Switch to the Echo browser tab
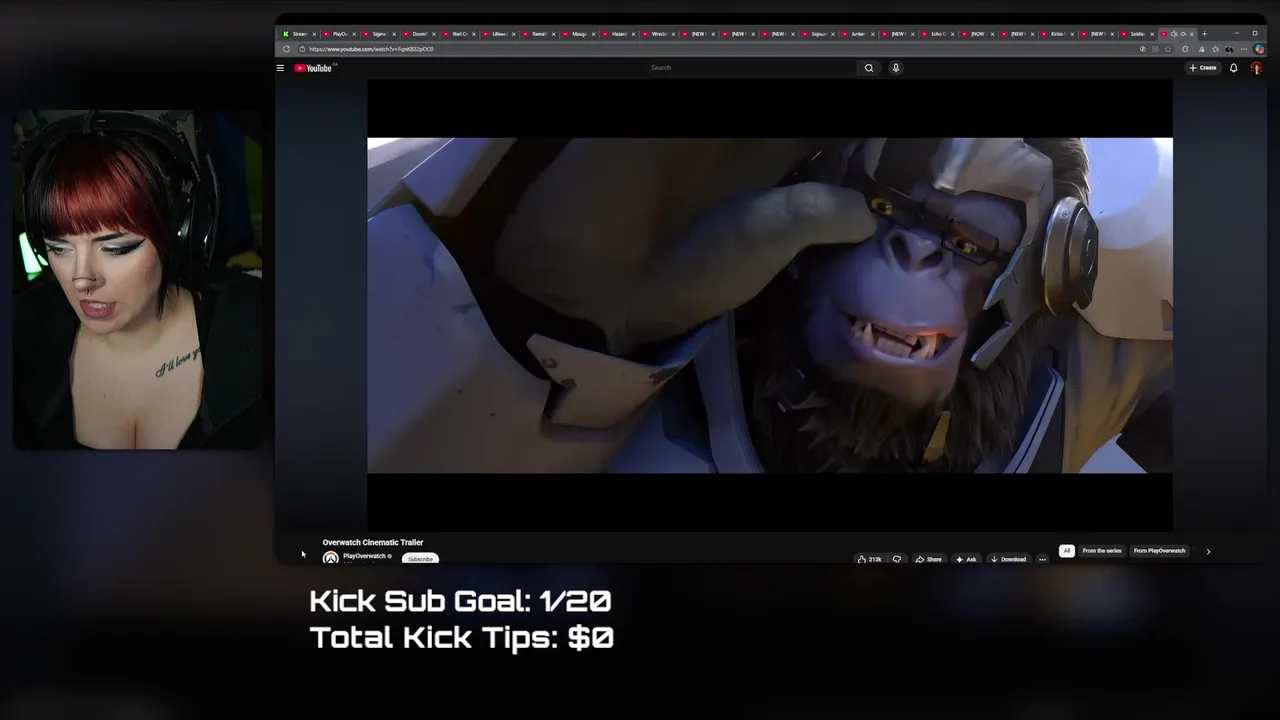This screenshot has width=1280, height=720. pos(938,34)
